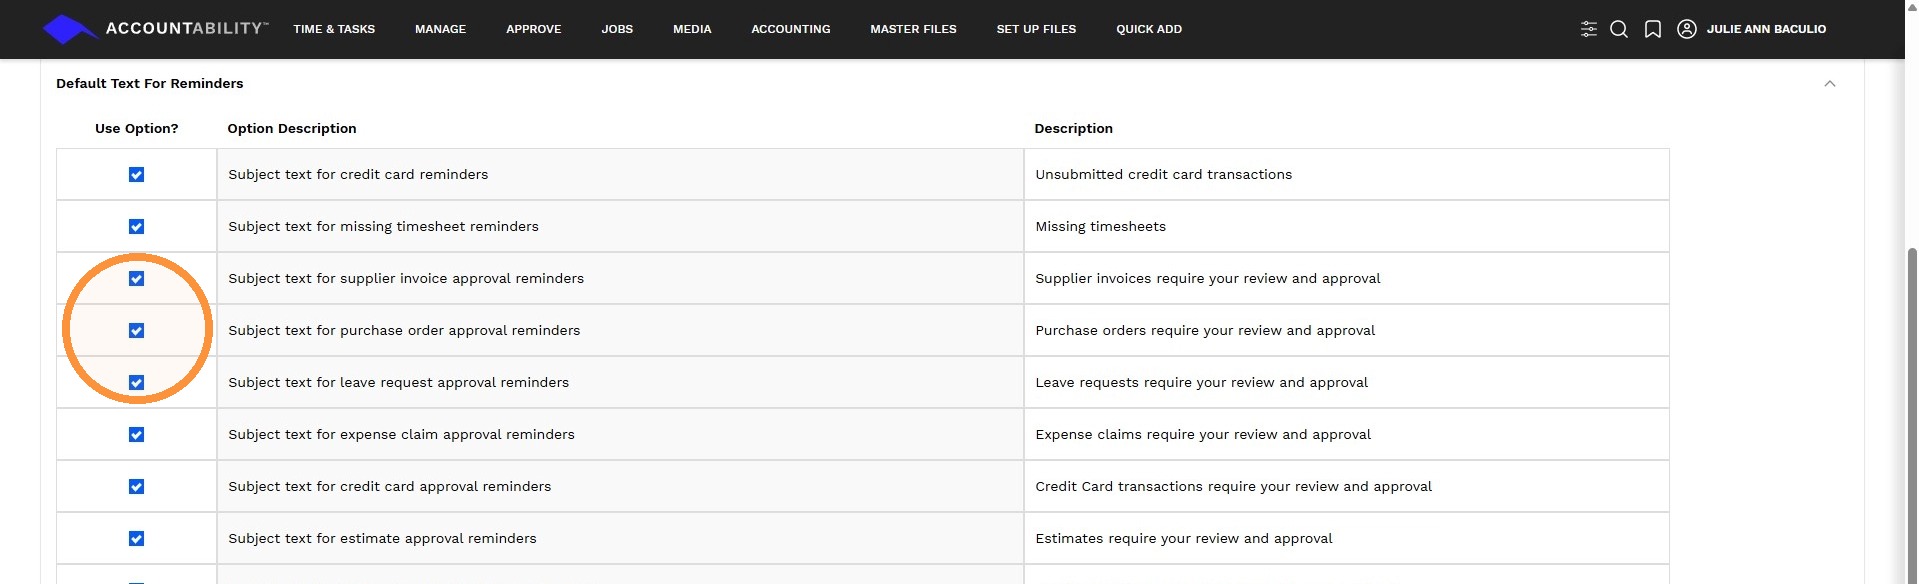This screenshot has height=584, width=1919.
Task: Toggle purchase order approval reminders checkbox
Action: coord(137,331)
